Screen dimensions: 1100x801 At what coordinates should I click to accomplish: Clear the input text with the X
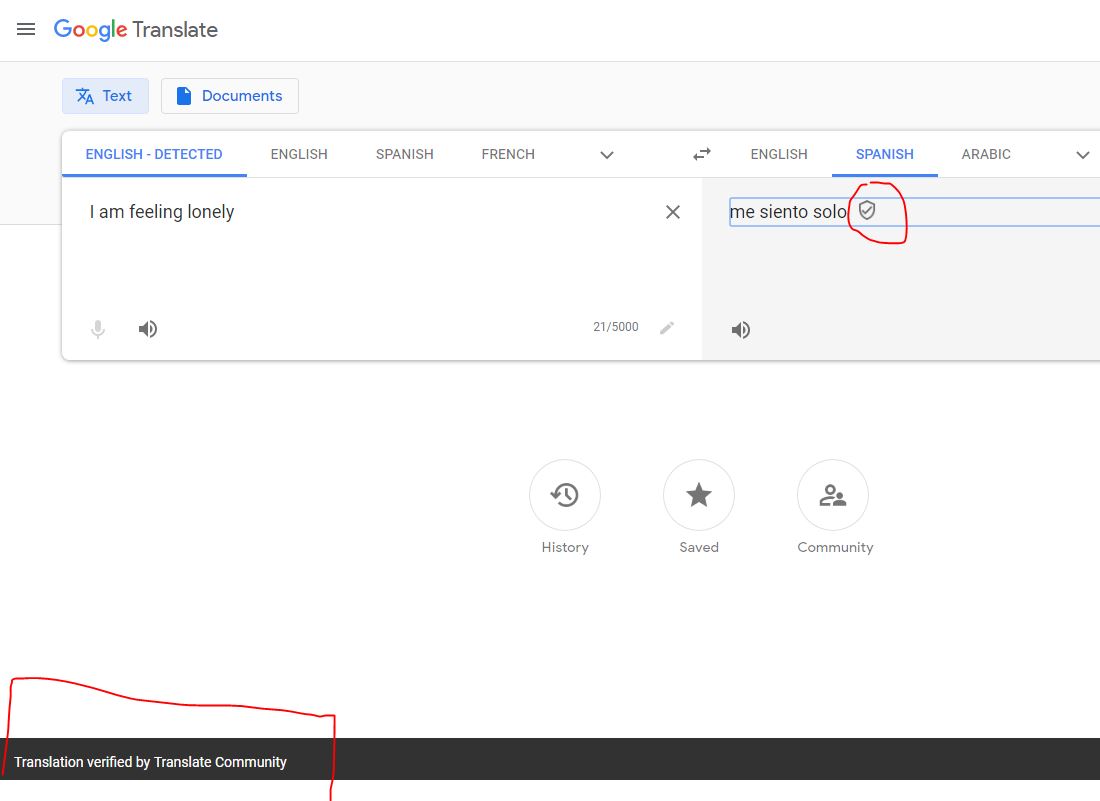672,211
